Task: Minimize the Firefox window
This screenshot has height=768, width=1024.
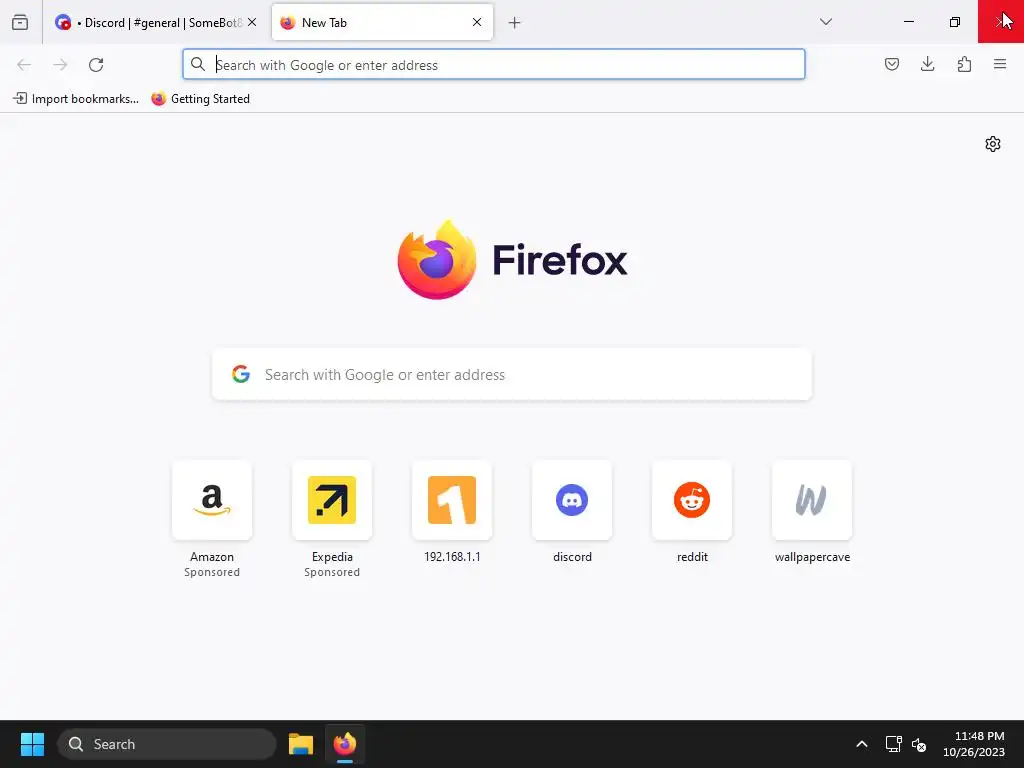Action: pyautogui.click(x=908, y=22)
